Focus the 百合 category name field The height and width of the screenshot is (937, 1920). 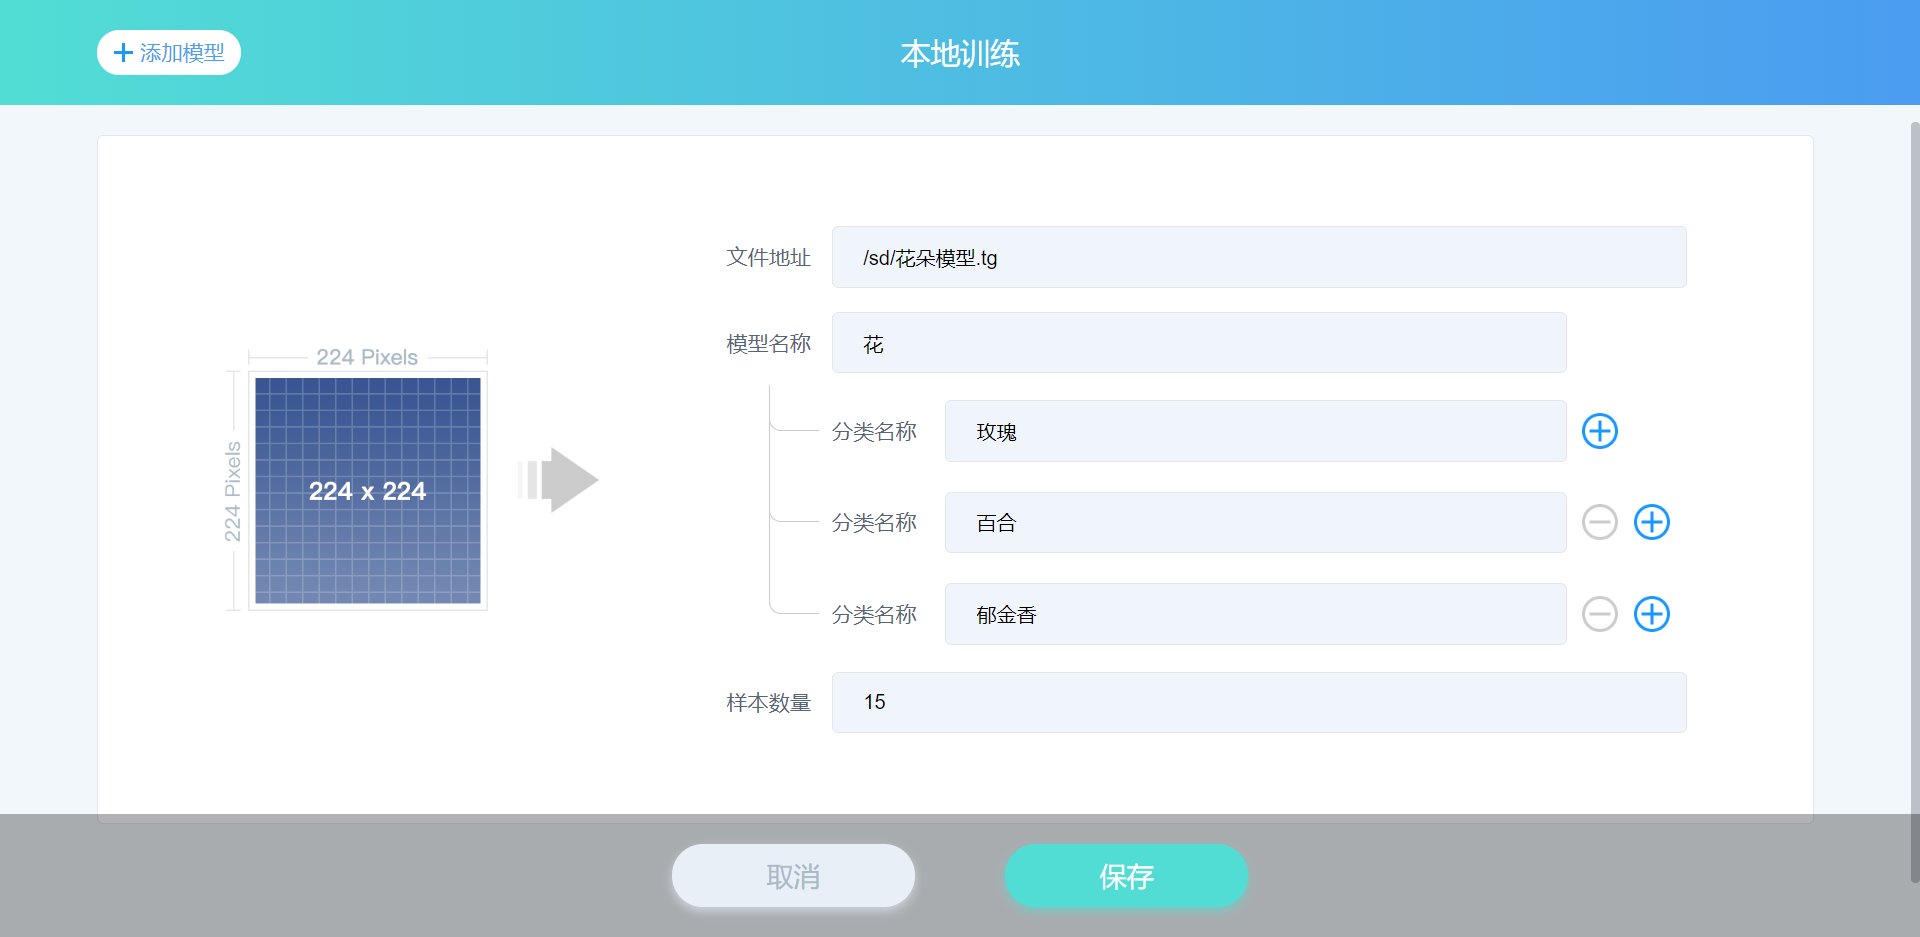(x=1255, y=522)
